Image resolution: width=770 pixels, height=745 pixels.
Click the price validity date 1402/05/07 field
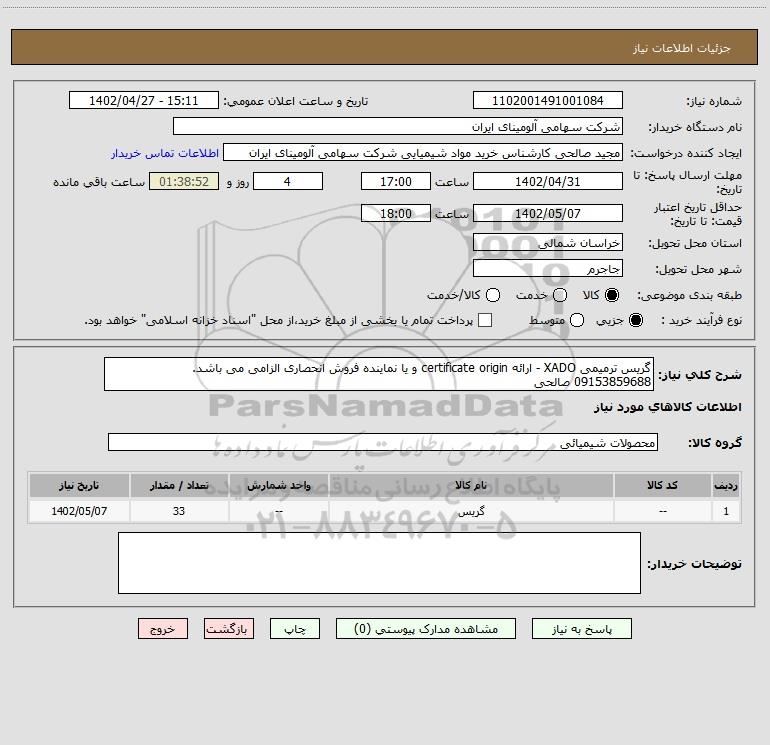tap(548, 213)
